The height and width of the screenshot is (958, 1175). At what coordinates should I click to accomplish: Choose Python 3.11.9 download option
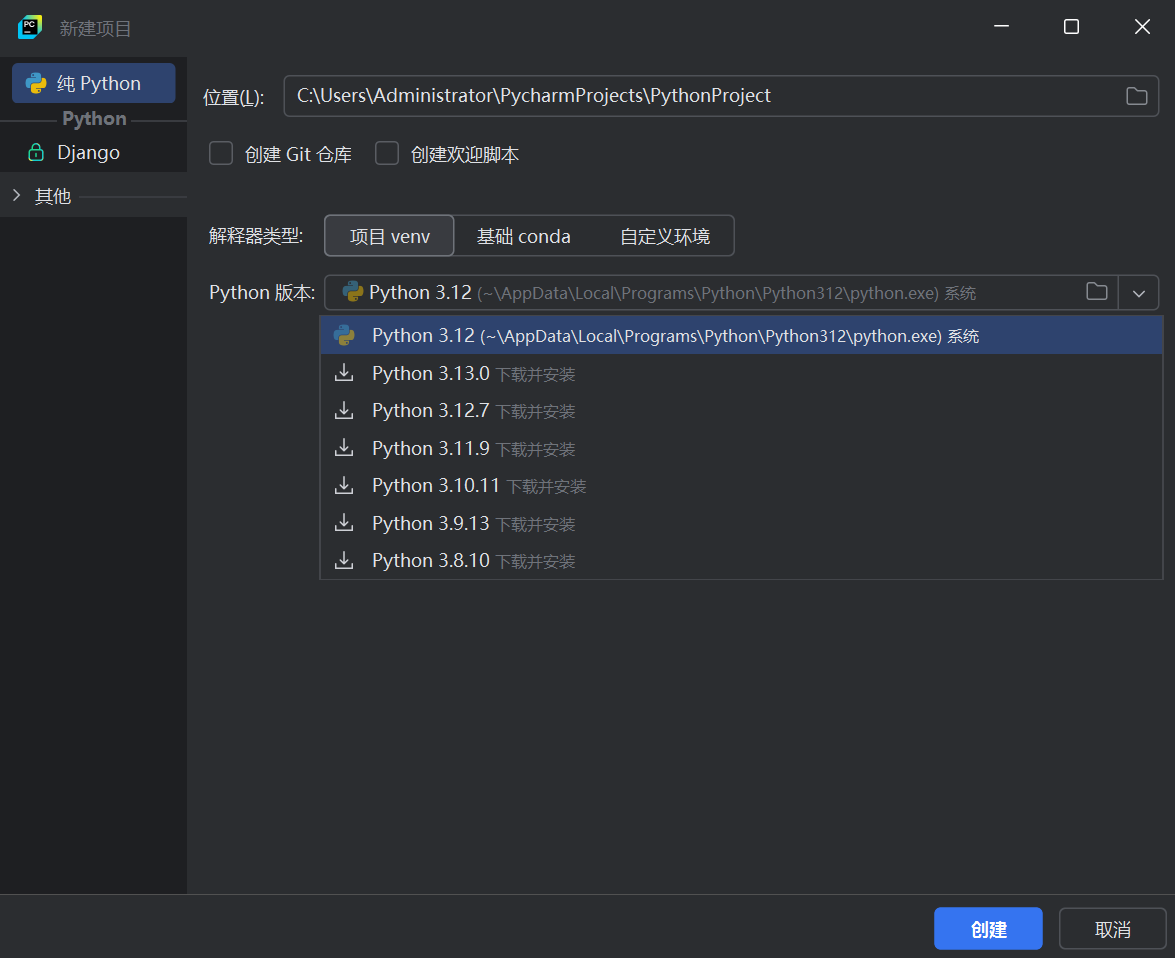pos(741,448)
